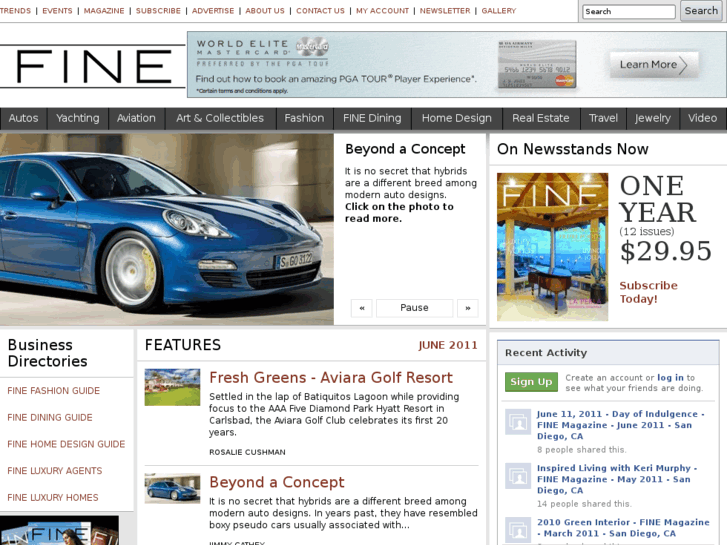Click the Advertise top link
727x545 pixels.
click(x=213, y=11)
